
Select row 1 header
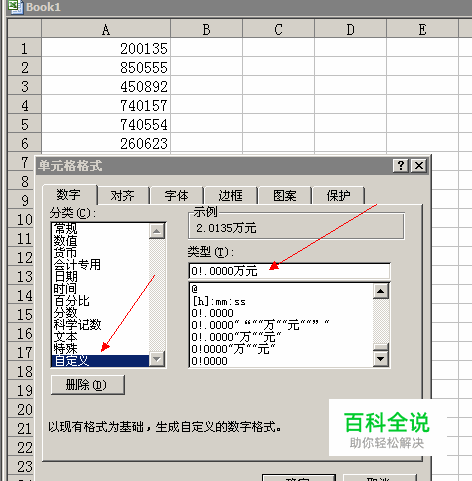[x=24, y=48]
